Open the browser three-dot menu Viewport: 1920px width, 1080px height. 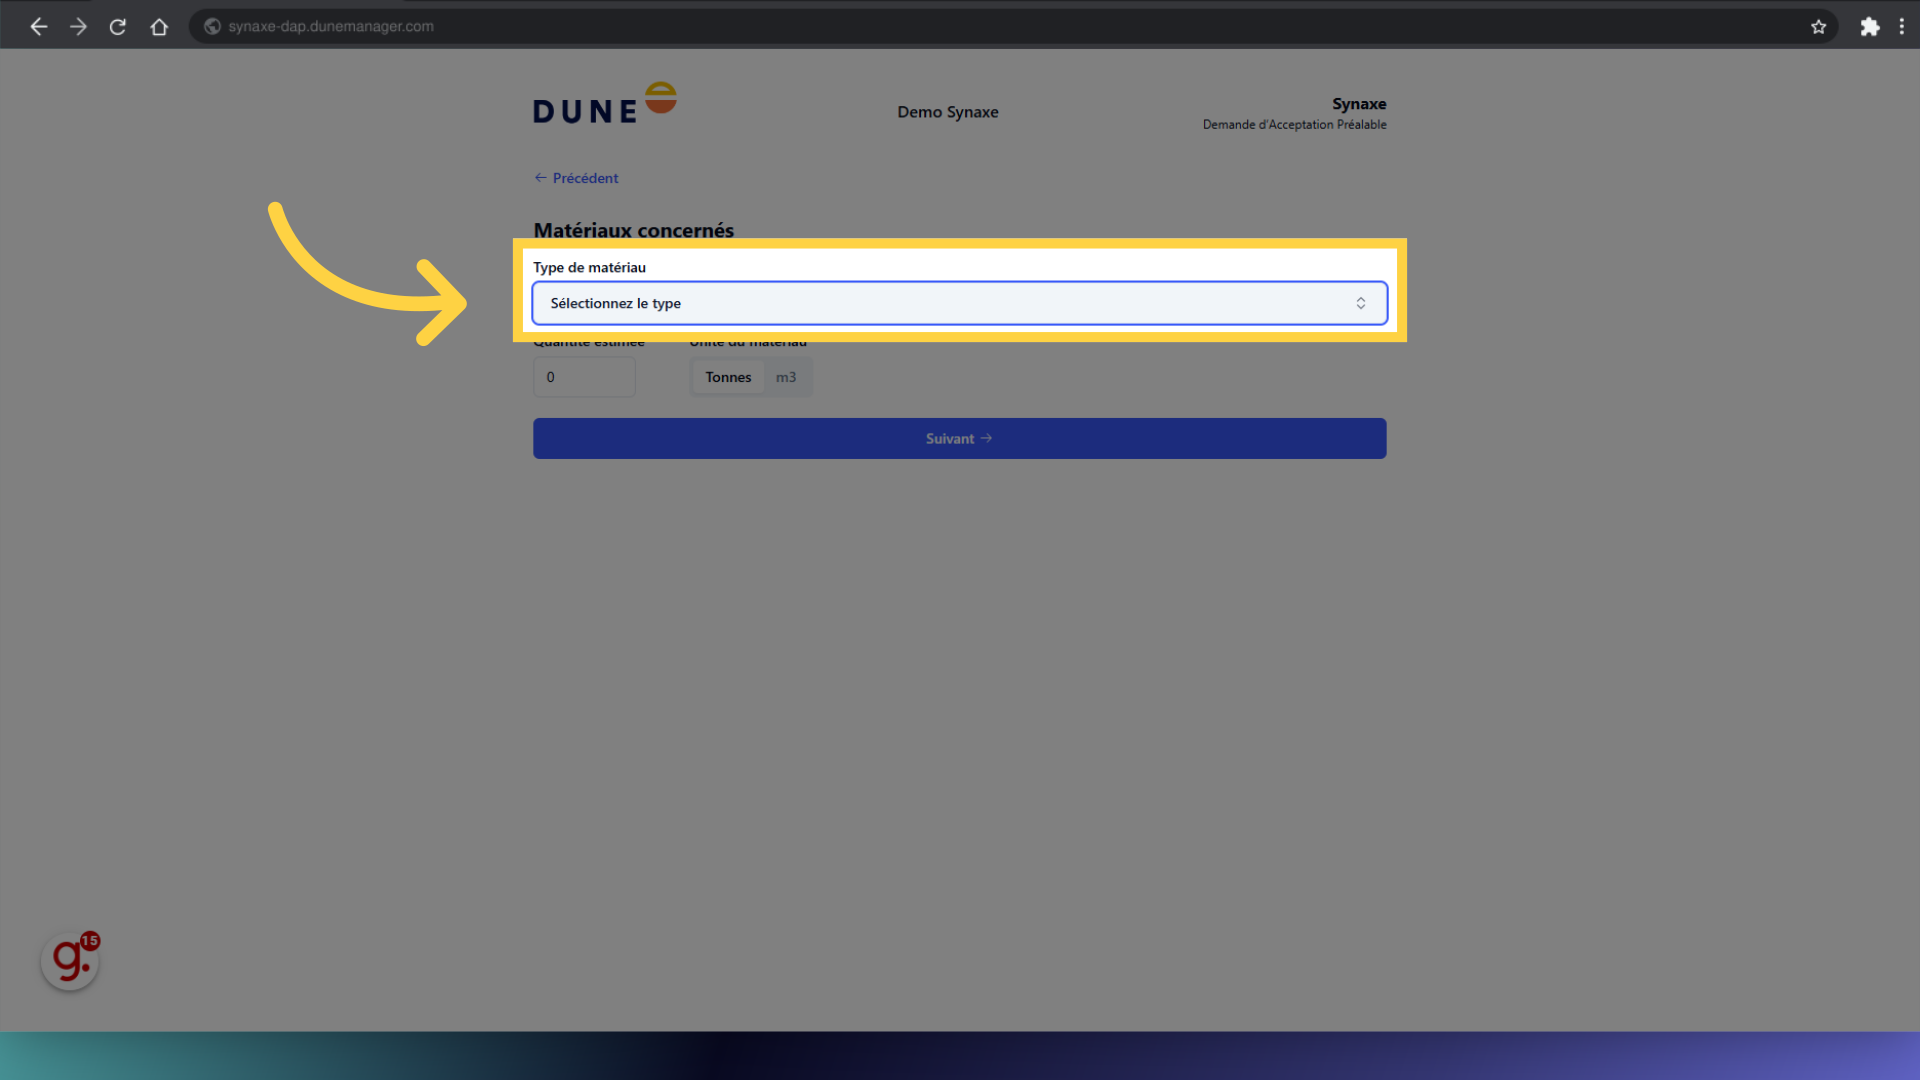click(1901, 27)
